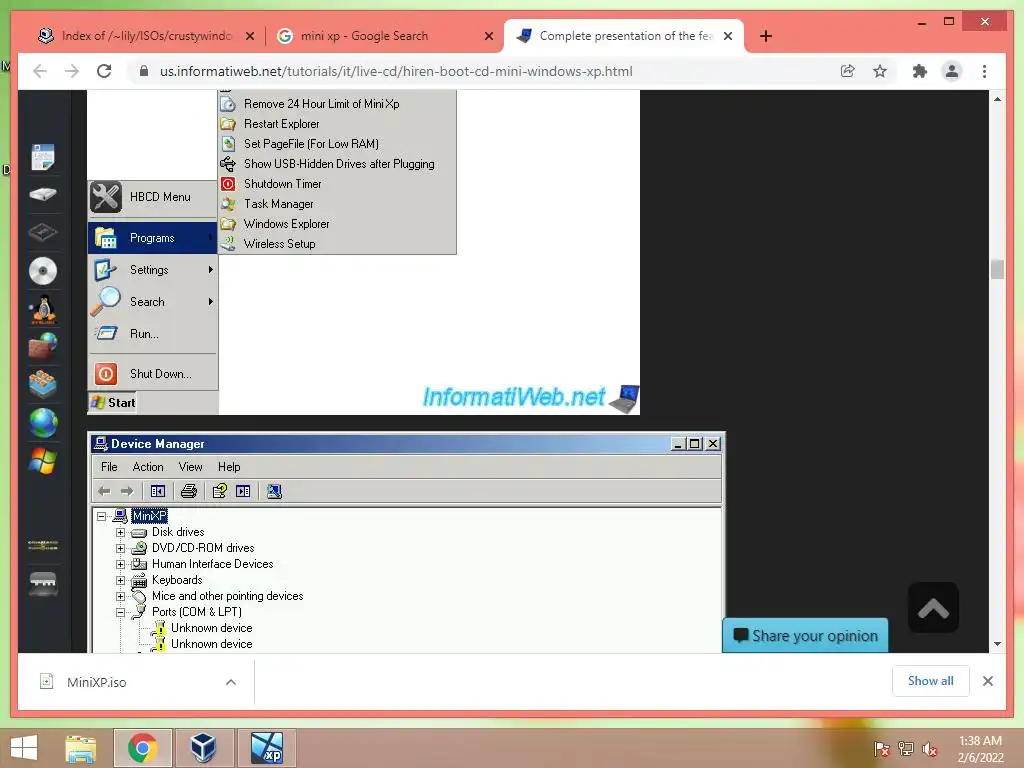
Task: Expand the Disk drives node
Action: pos(120,532)
